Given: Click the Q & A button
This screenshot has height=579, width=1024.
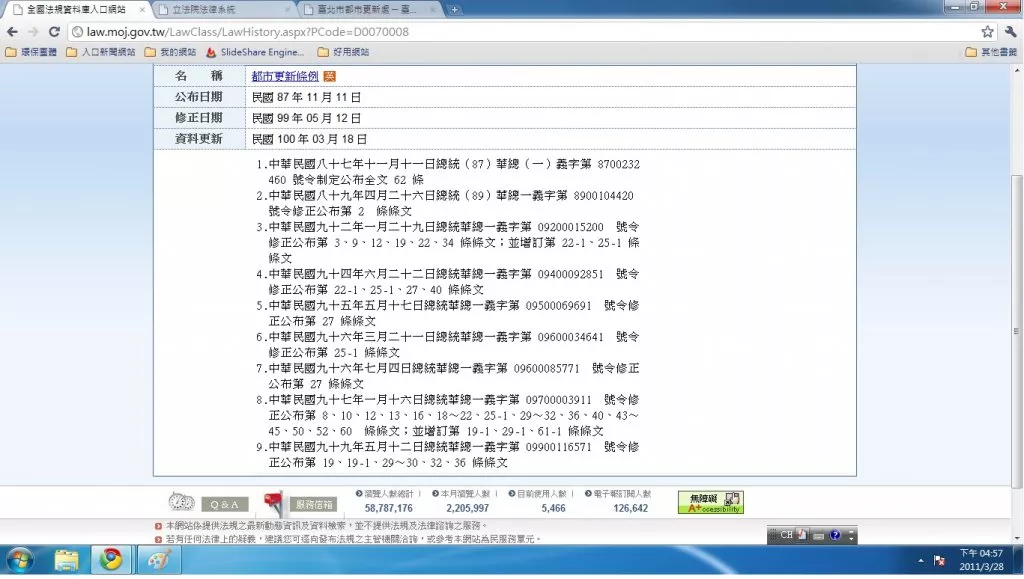Looking at the screenshot, I should point(225,504).
